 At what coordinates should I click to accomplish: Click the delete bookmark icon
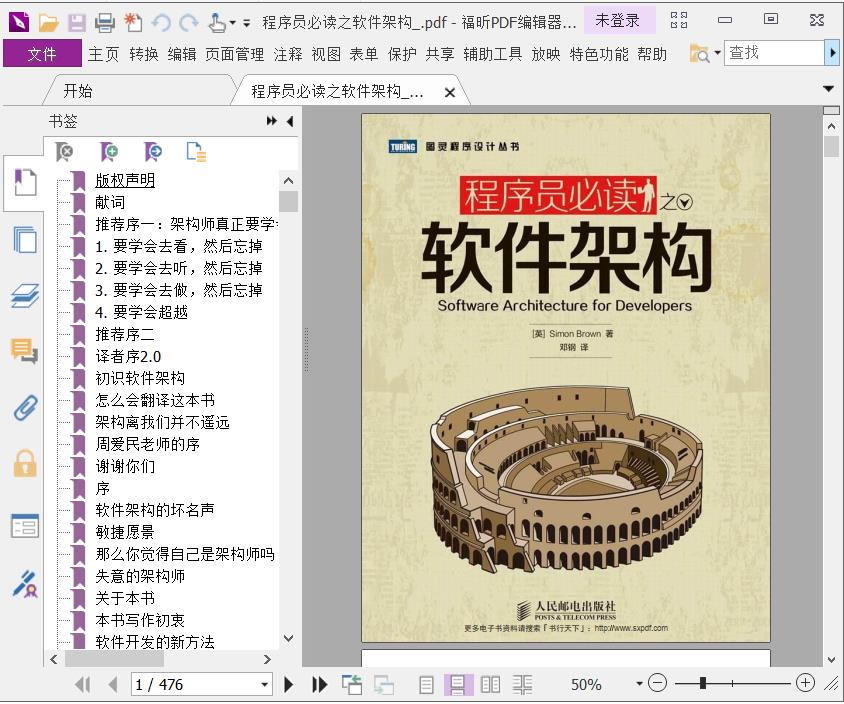click(x=64, y=152)
